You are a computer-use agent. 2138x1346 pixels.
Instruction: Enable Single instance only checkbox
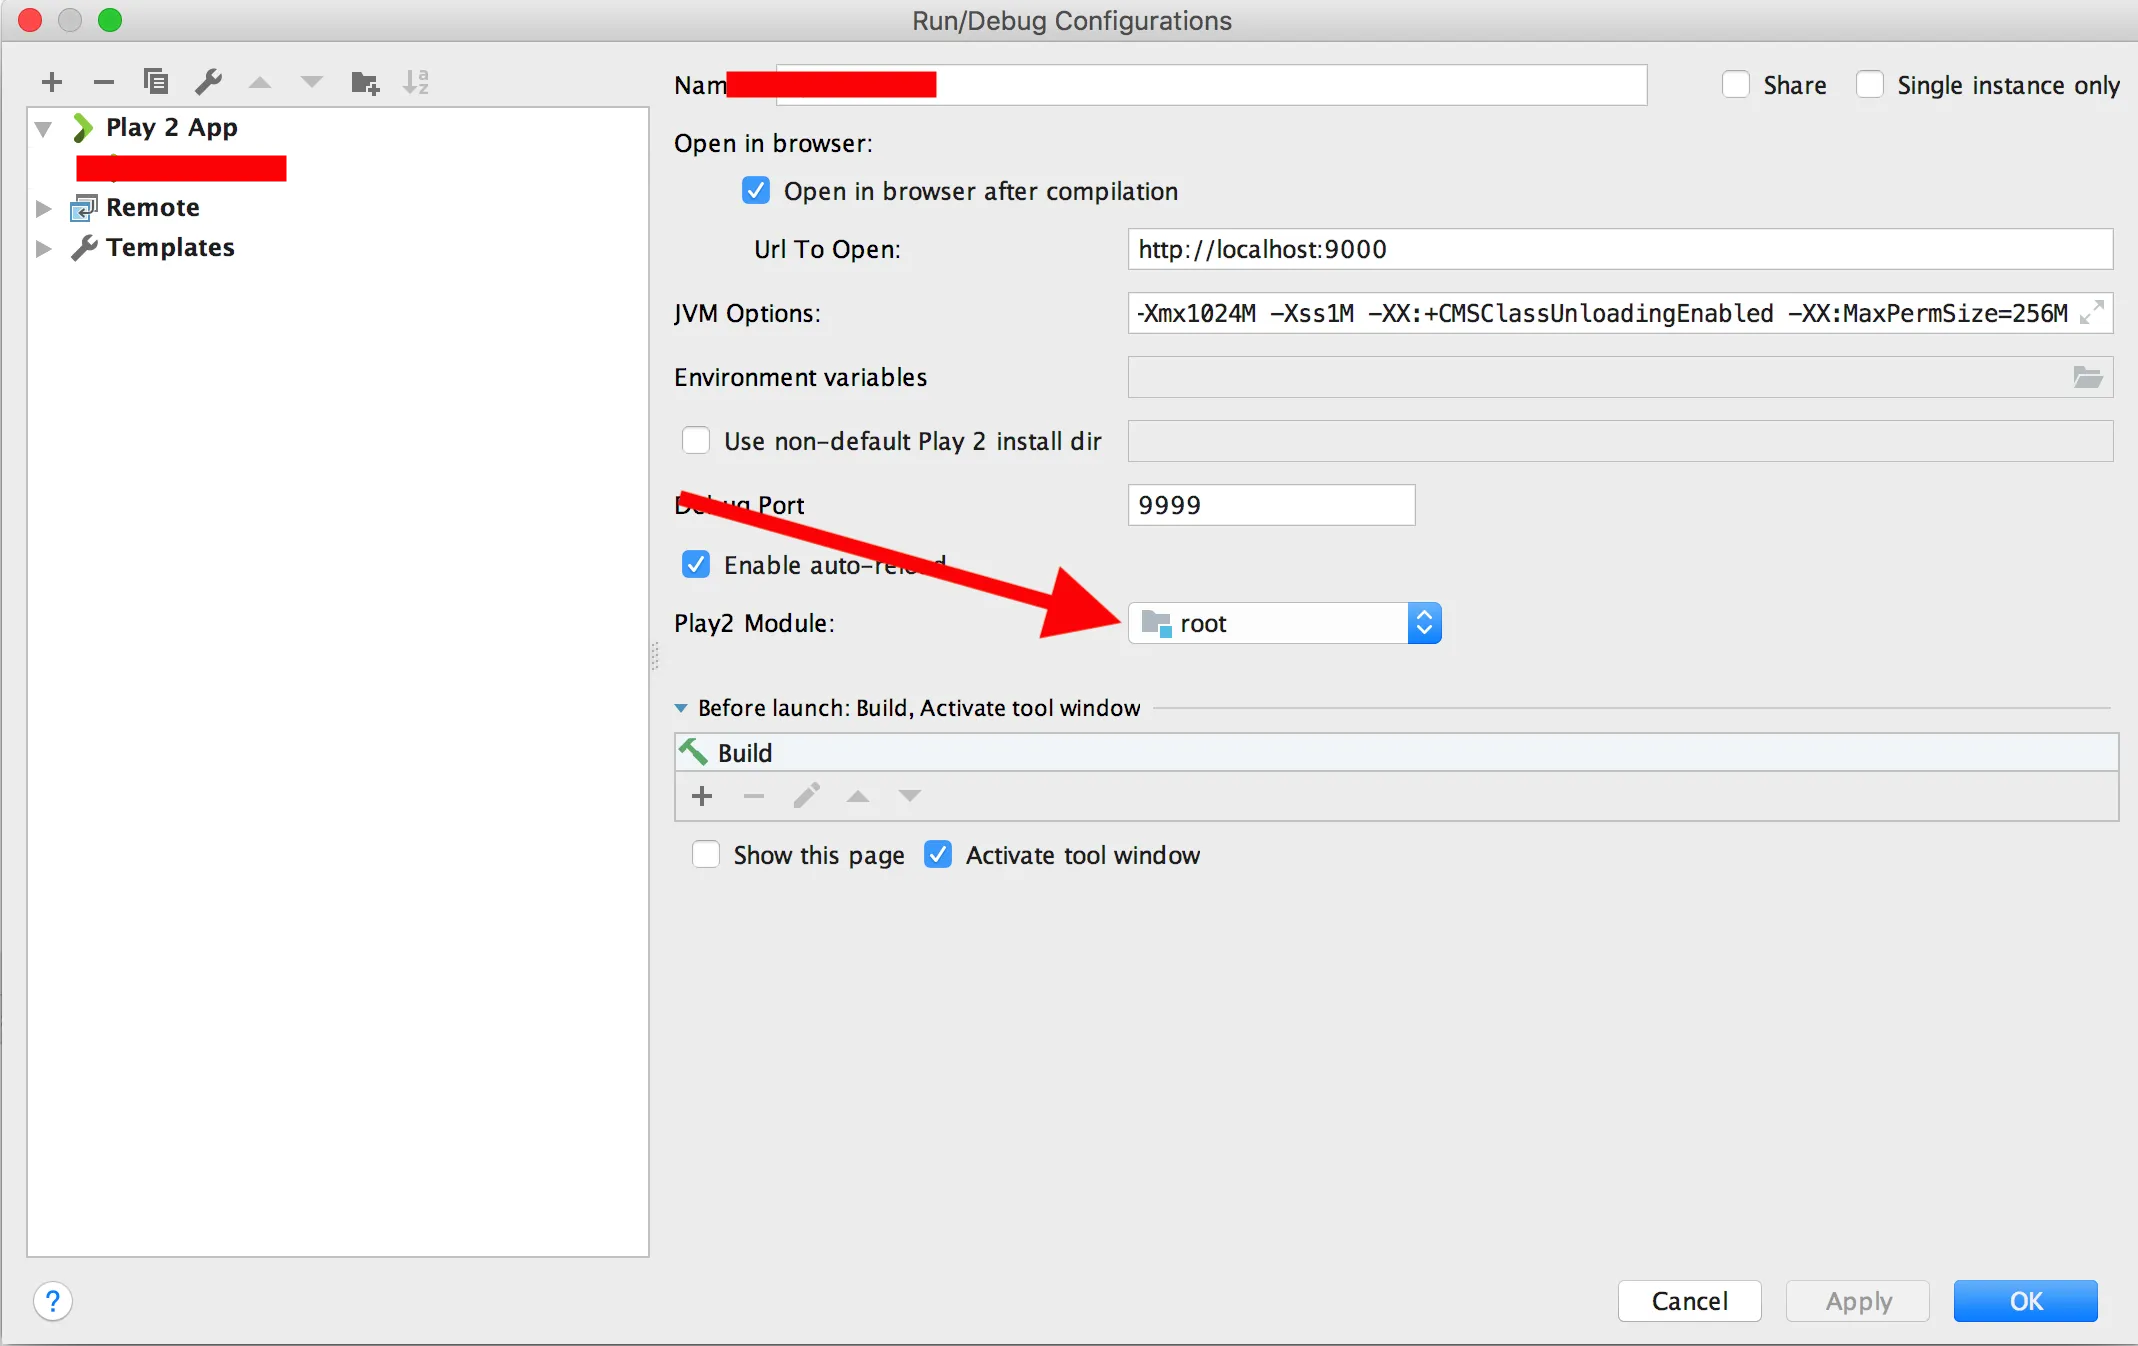click(1870, 85)
